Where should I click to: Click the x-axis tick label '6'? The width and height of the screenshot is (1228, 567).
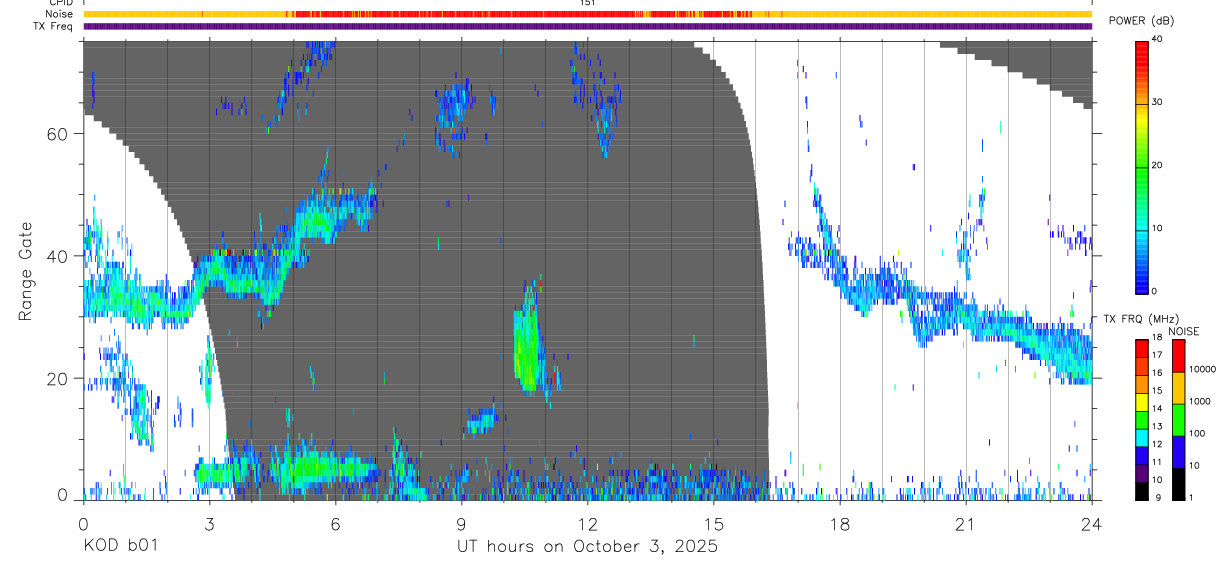(x=335, y=523)
